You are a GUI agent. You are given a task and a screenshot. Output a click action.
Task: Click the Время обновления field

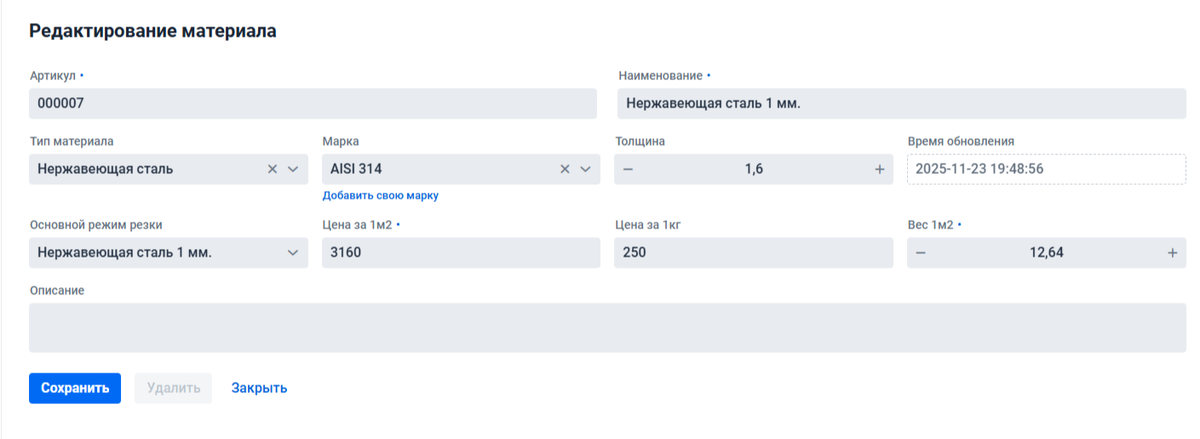point(1045,170)
